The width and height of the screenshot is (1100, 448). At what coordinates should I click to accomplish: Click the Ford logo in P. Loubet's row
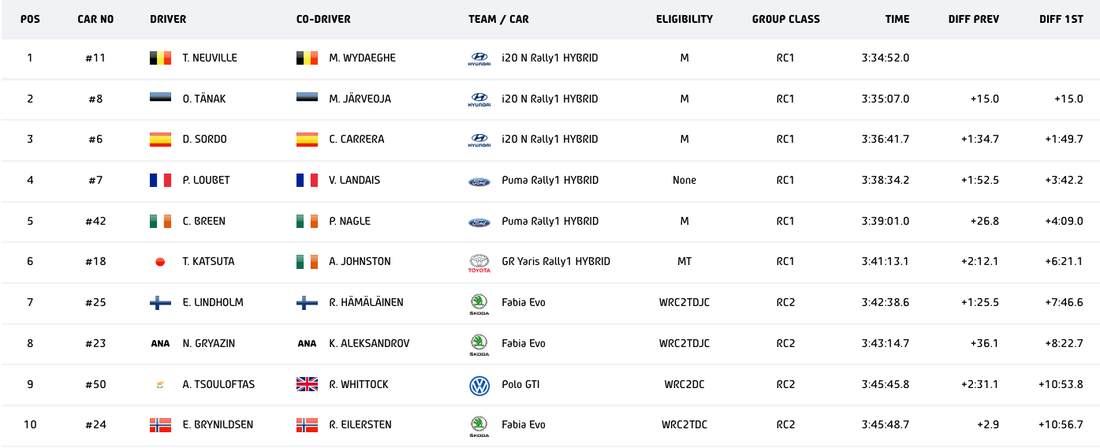coord(480,181)
